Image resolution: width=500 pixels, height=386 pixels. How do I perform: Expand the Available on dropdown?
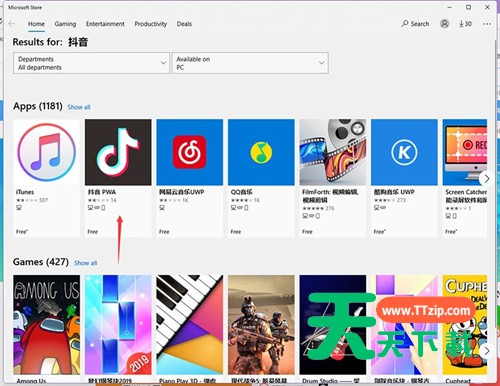[x=250, y=63]
